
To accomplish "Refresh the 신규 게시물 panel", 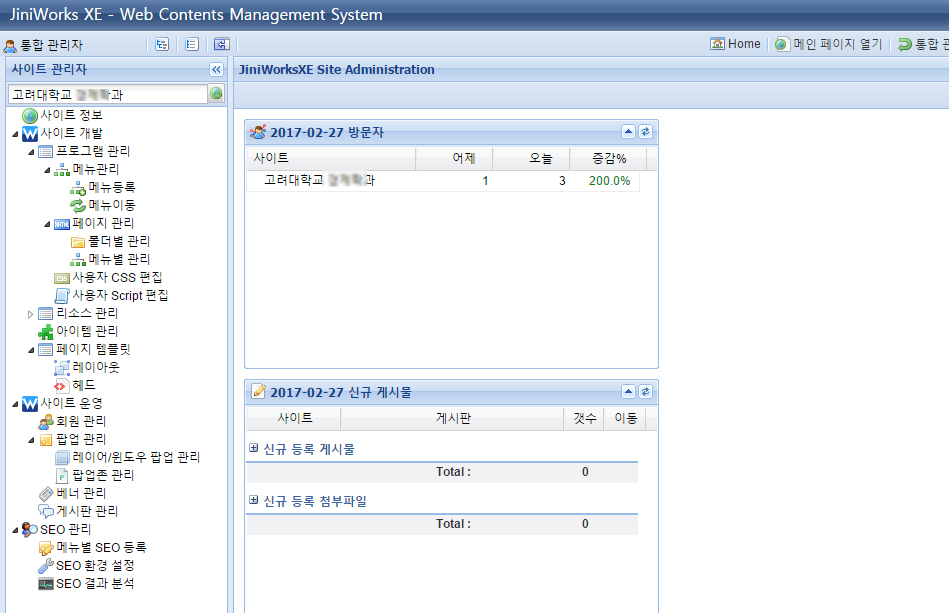I will pyautogui.click(x=645, y=391).
